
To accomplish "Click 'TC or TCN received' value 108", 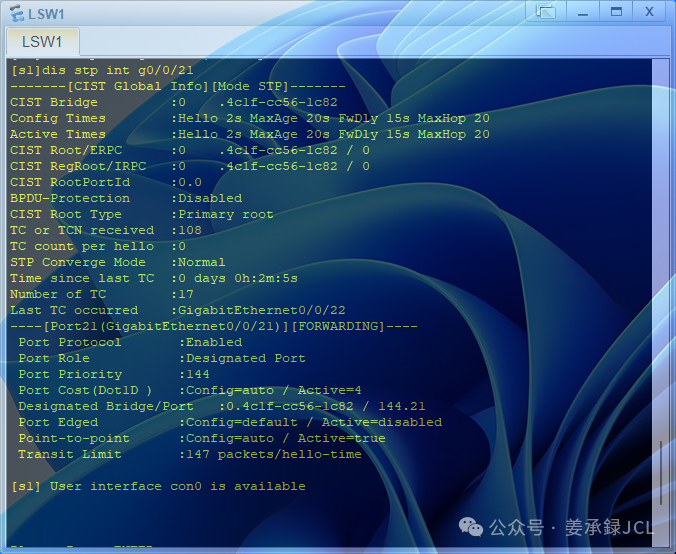I will click(190, 230).
